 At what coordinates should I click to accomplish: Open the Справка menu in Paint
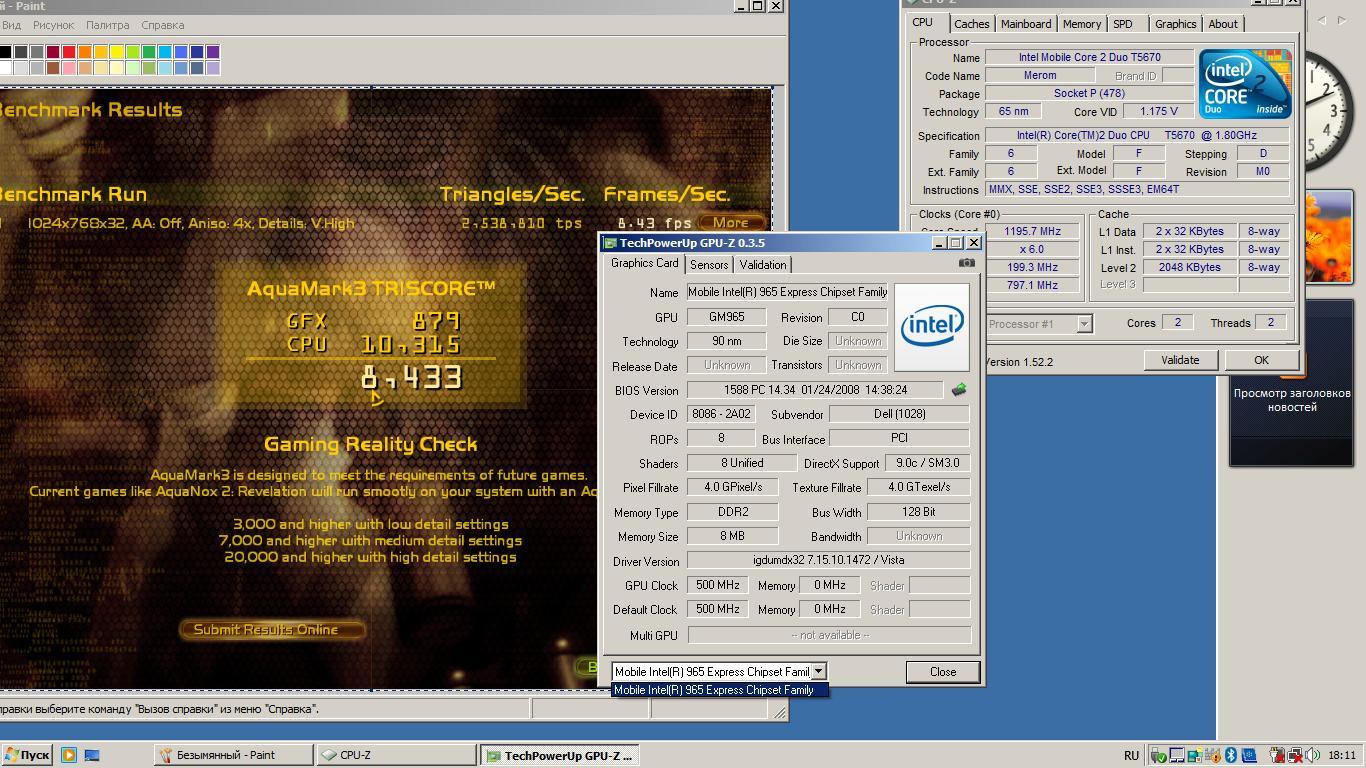pos(162,25)
